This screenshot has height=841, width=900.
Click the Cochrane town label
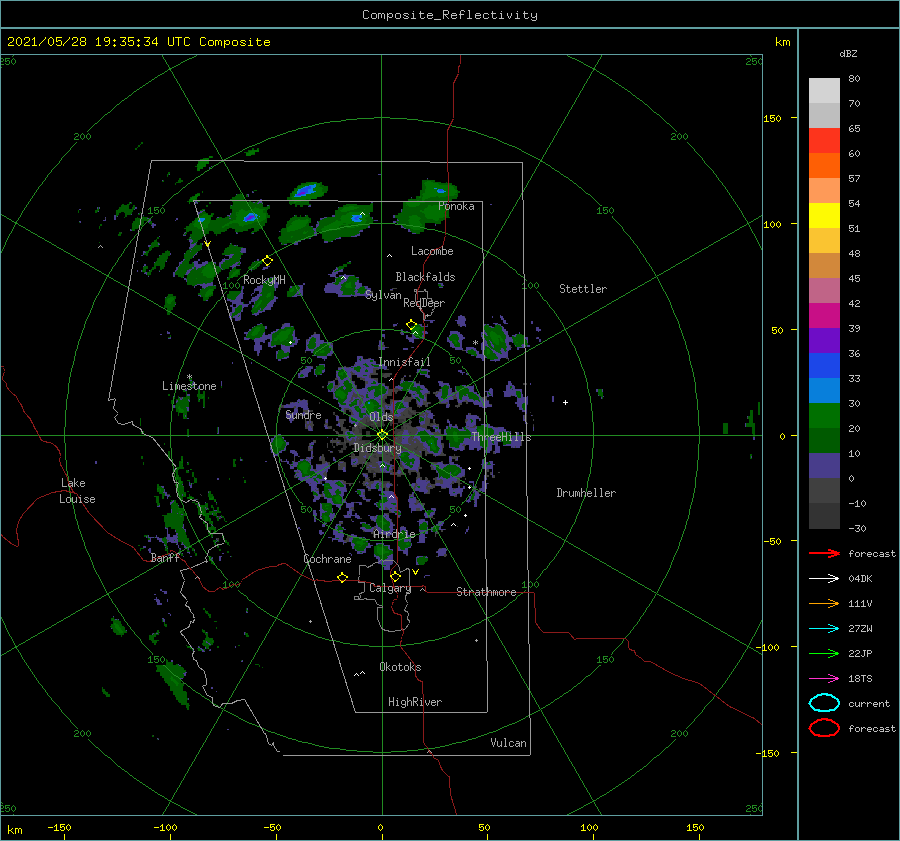(x=327, y=559)
